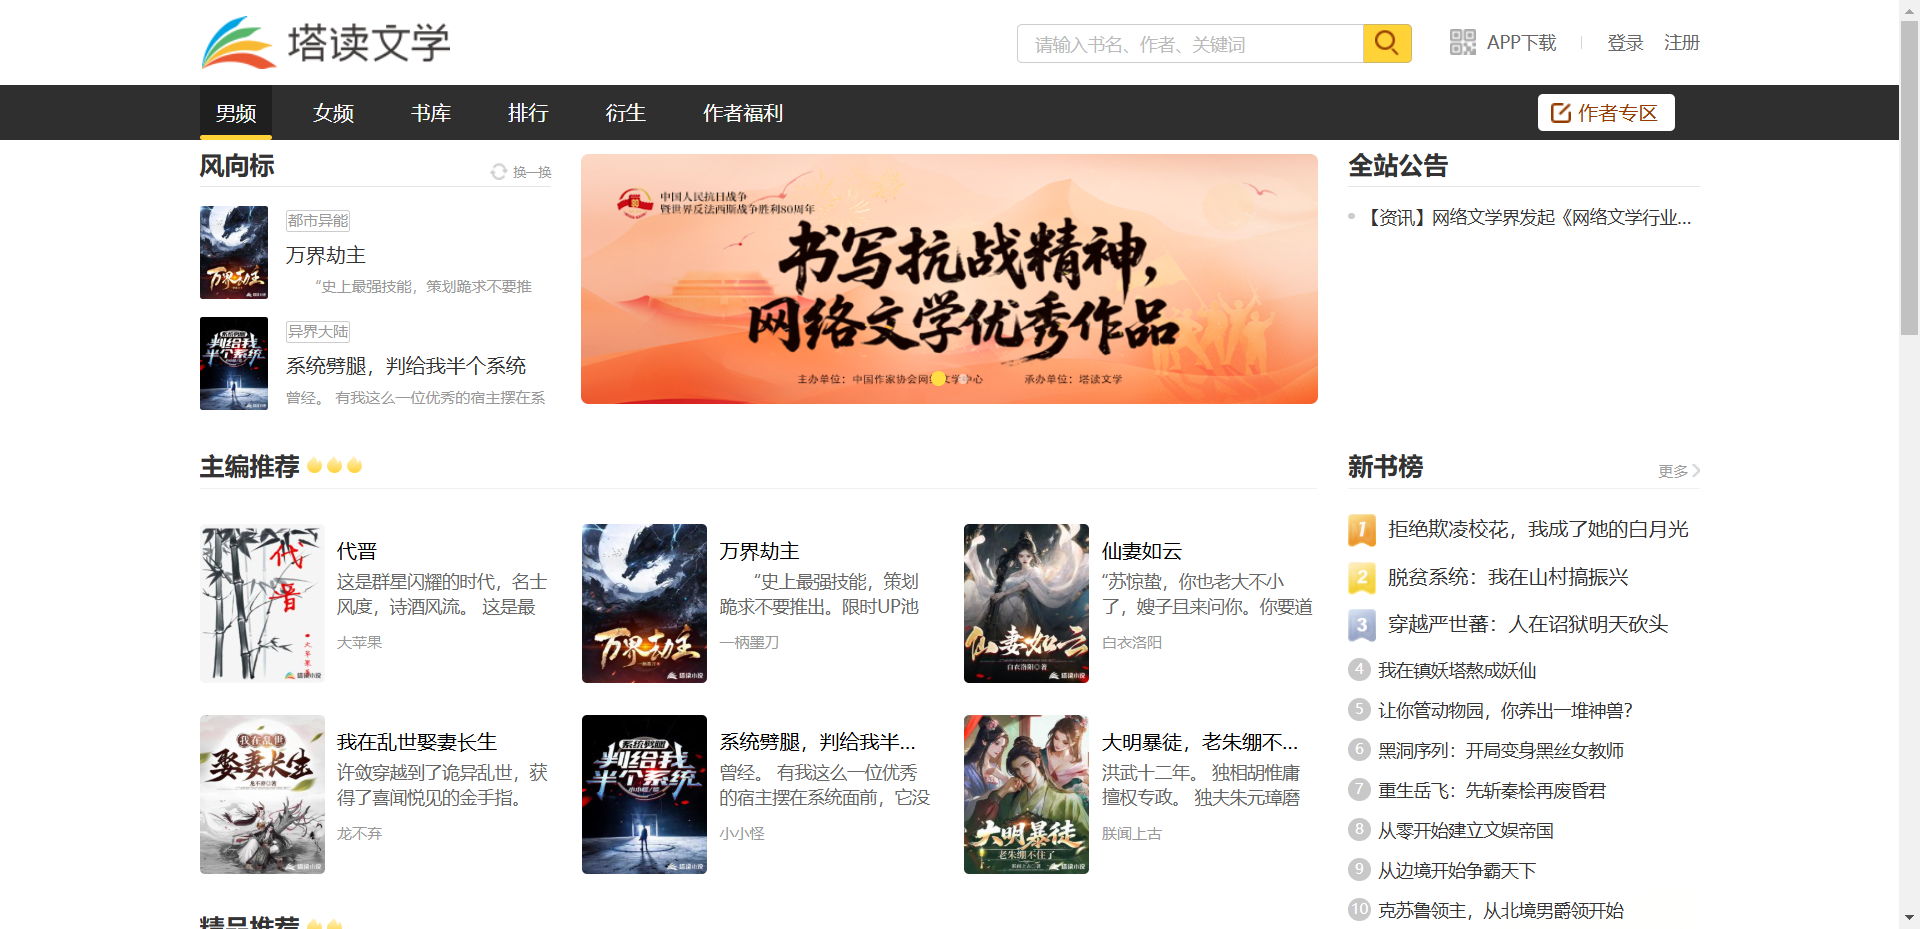Click the search magnifier icon

click(1386, 42)
